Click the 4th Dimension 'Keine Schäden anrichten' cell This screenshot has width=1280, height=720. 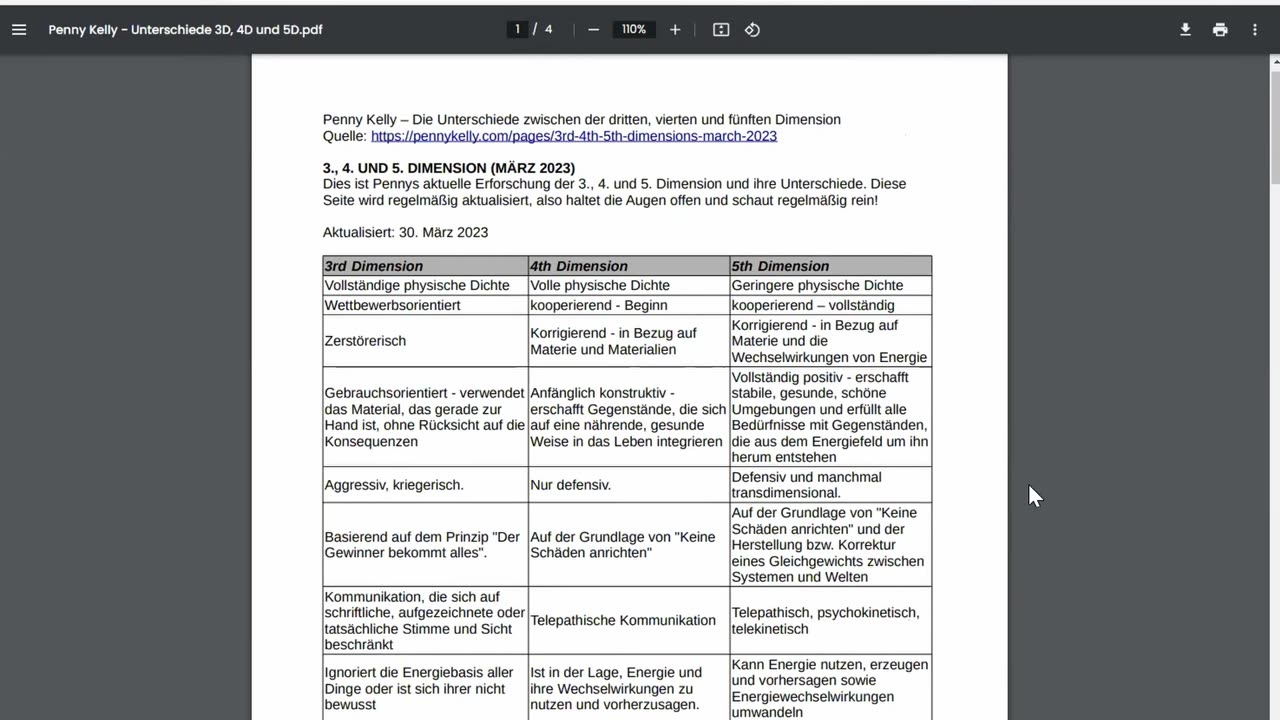[629, 545]
